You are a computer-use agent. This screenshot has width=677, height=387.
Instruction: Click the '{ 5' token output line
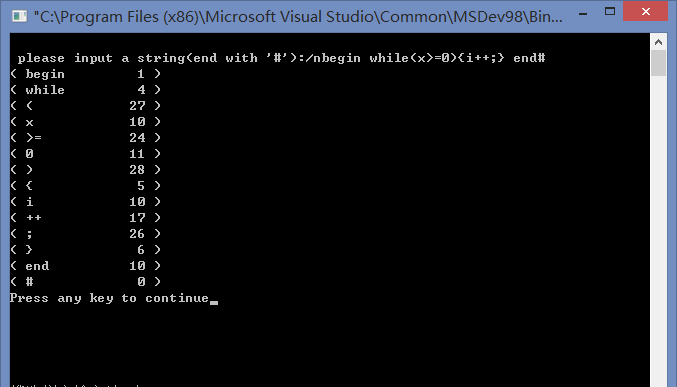click(85, 186)
